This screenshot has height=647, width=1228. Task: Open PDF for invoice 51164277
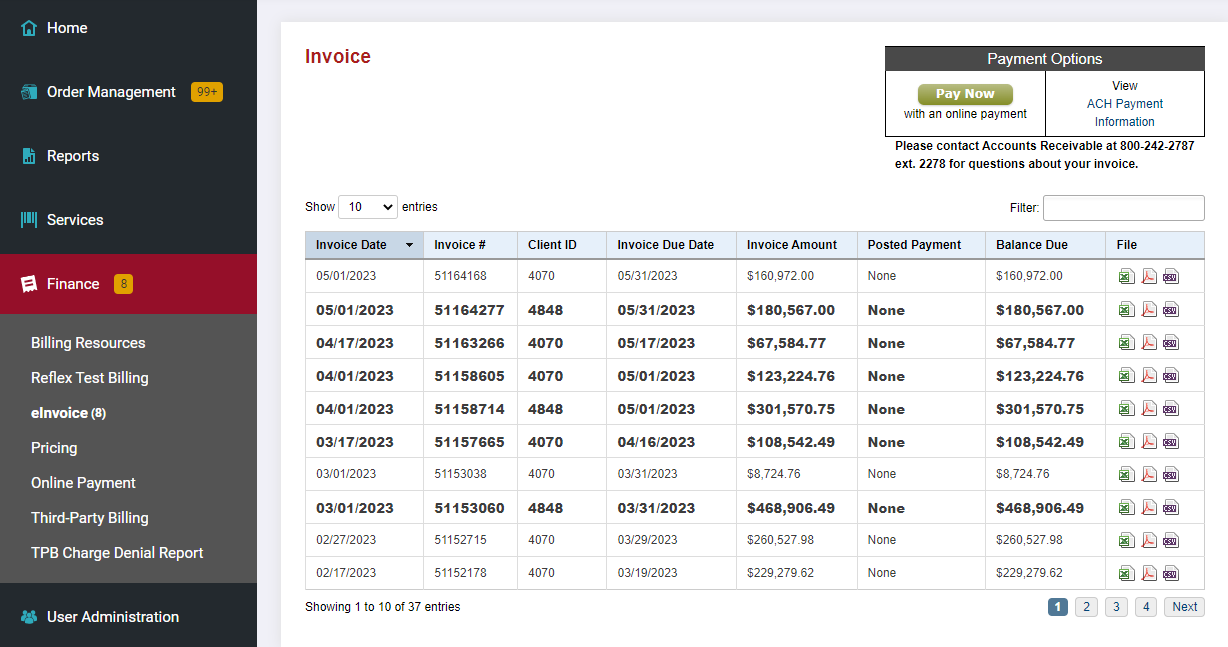(1149, 310)
